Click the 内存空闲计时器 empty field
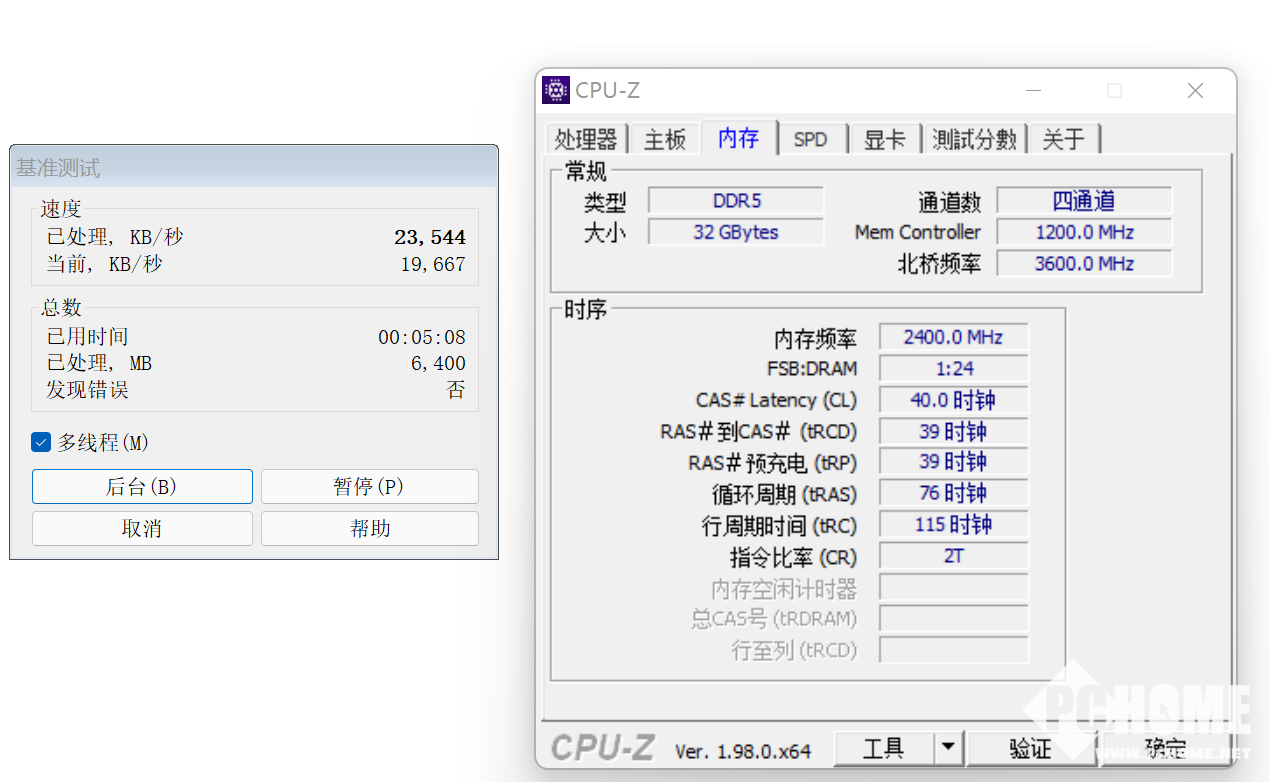 pos(954,587)
